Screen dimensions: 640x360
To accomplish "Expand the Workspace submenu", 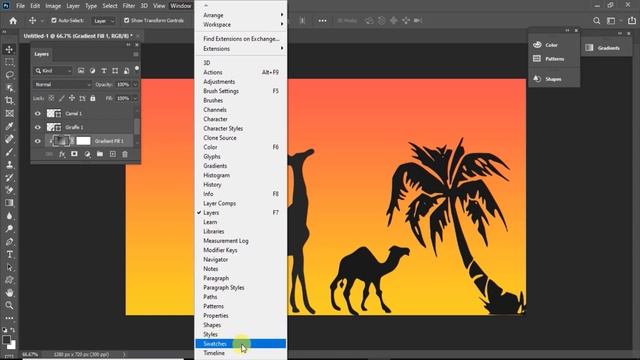I will pyautogui.click(x=241, y=24).
